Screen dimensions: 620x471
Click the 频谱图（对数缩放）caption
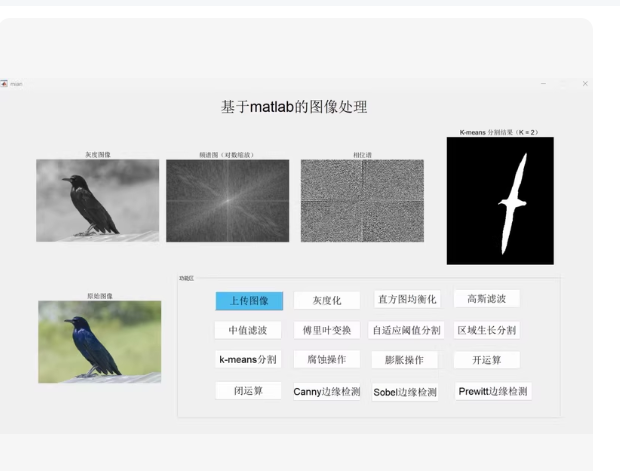227,155
